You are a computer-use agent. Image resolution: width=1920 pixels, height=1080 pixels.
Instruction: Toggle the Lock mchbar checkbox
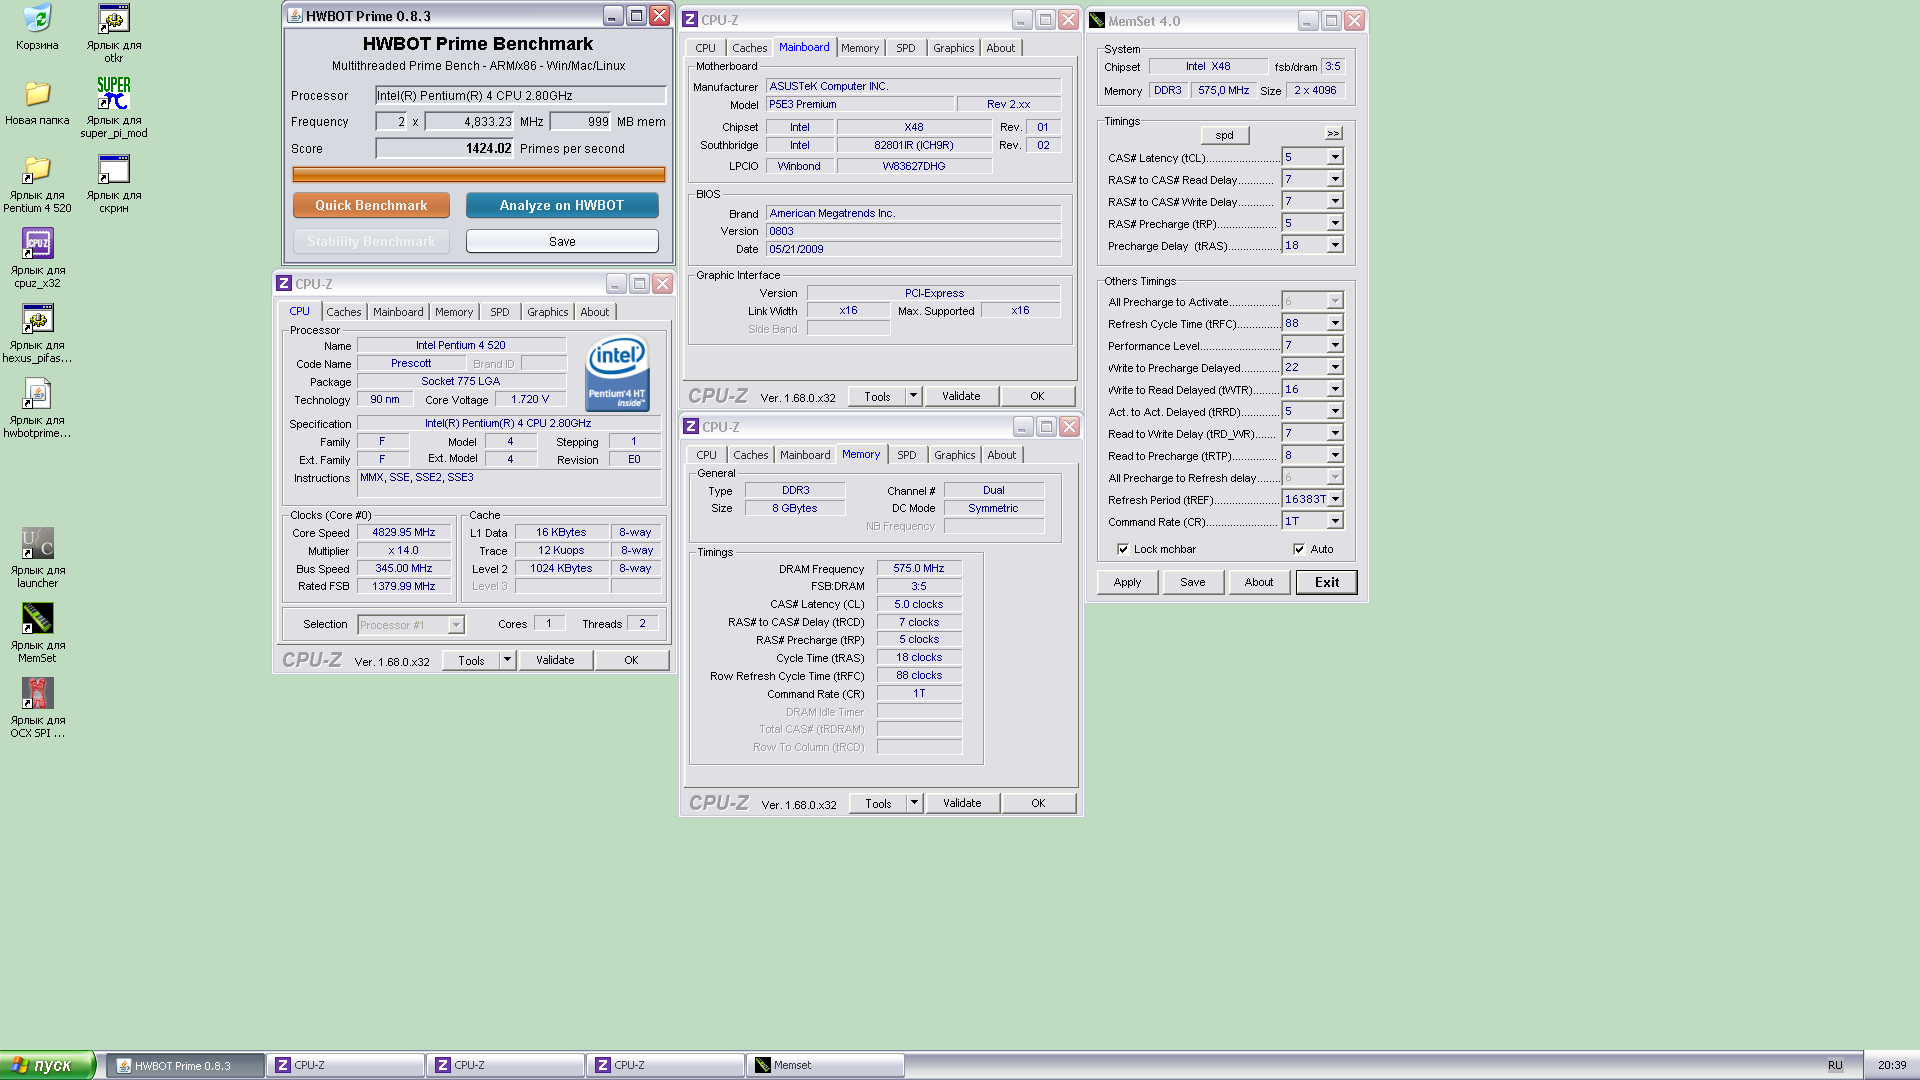pyautogui.click(x=1123, y=549)
